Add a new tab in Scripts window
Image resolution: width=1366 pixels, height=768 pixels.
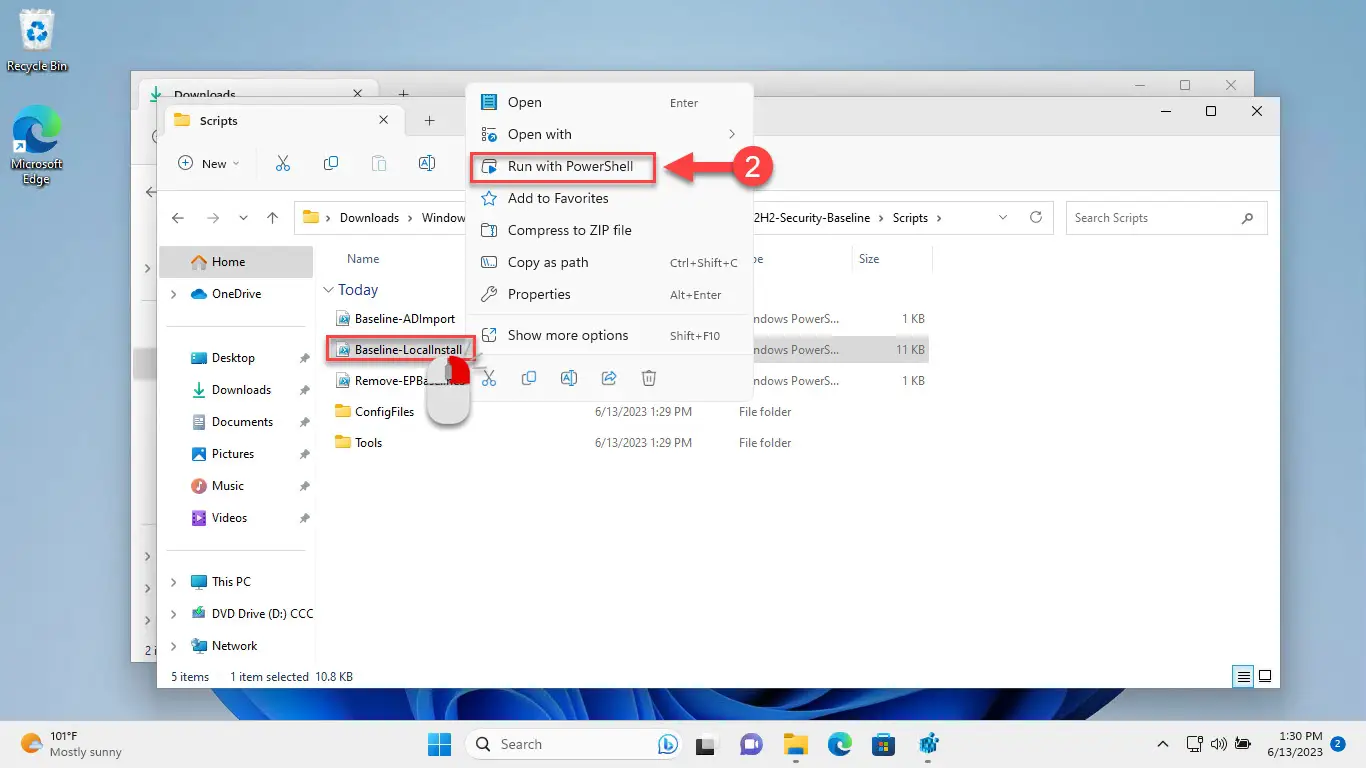(x=429, y=120)
